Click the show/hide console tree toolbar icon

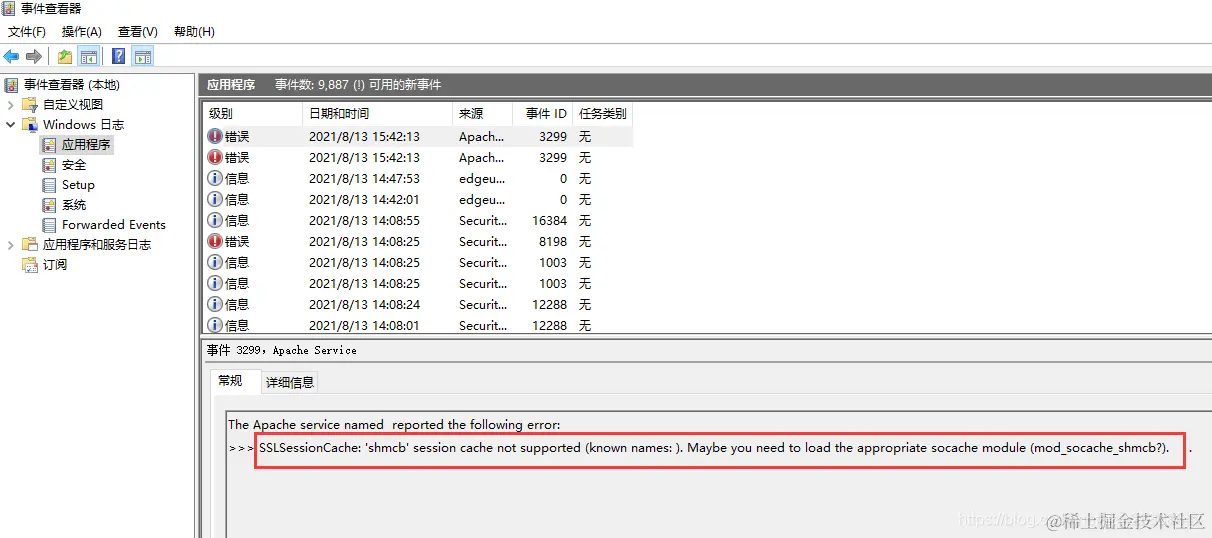tap(89, 57)
